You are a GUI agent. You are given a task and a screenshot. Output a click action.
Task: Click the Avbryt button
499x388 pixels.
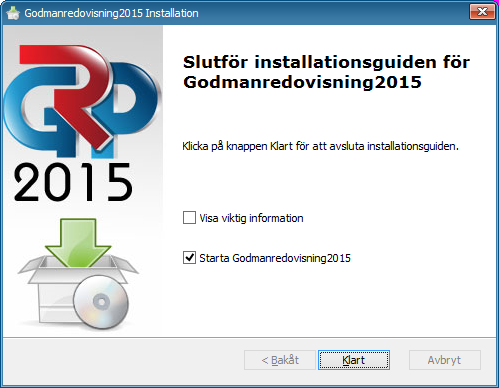point(445,360)
